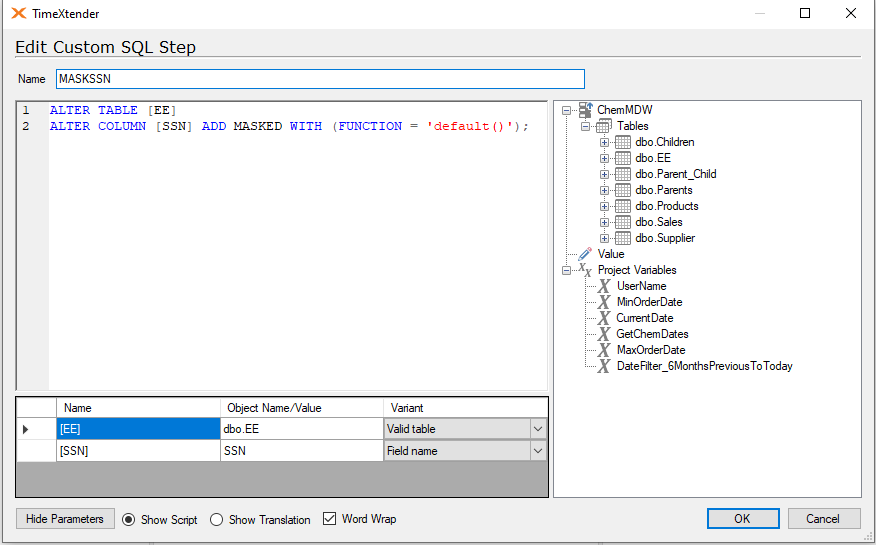Maximize the TimeXtender window
This screenshot has height=545, width=876.
coord(805,13)
